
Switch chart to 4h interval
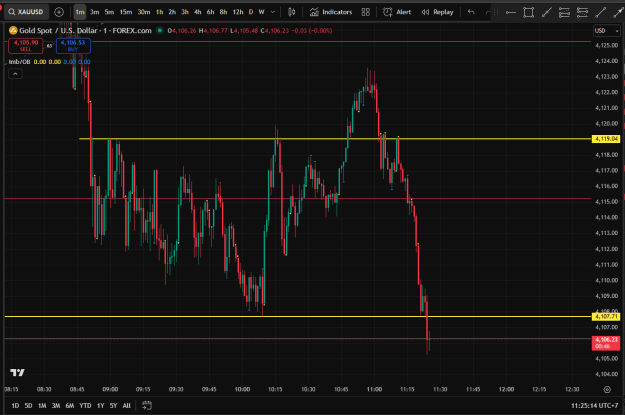(197, 12)
